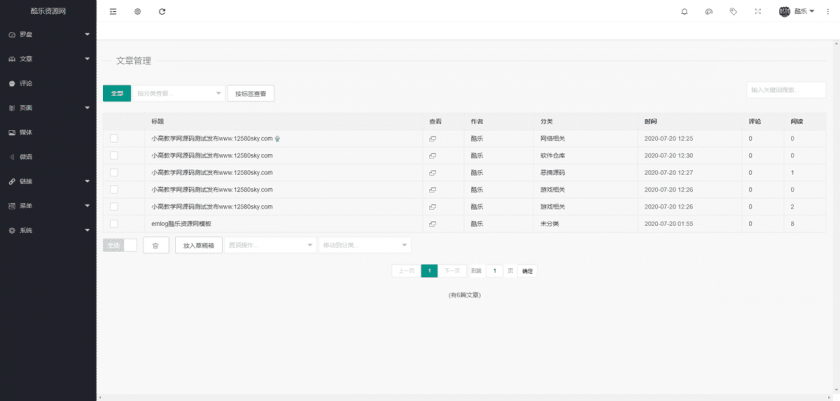Click the 媒体 picture sidebar icon
This screenshot has width=840, height=401.
pyautogui.click(x=12, y=133)
